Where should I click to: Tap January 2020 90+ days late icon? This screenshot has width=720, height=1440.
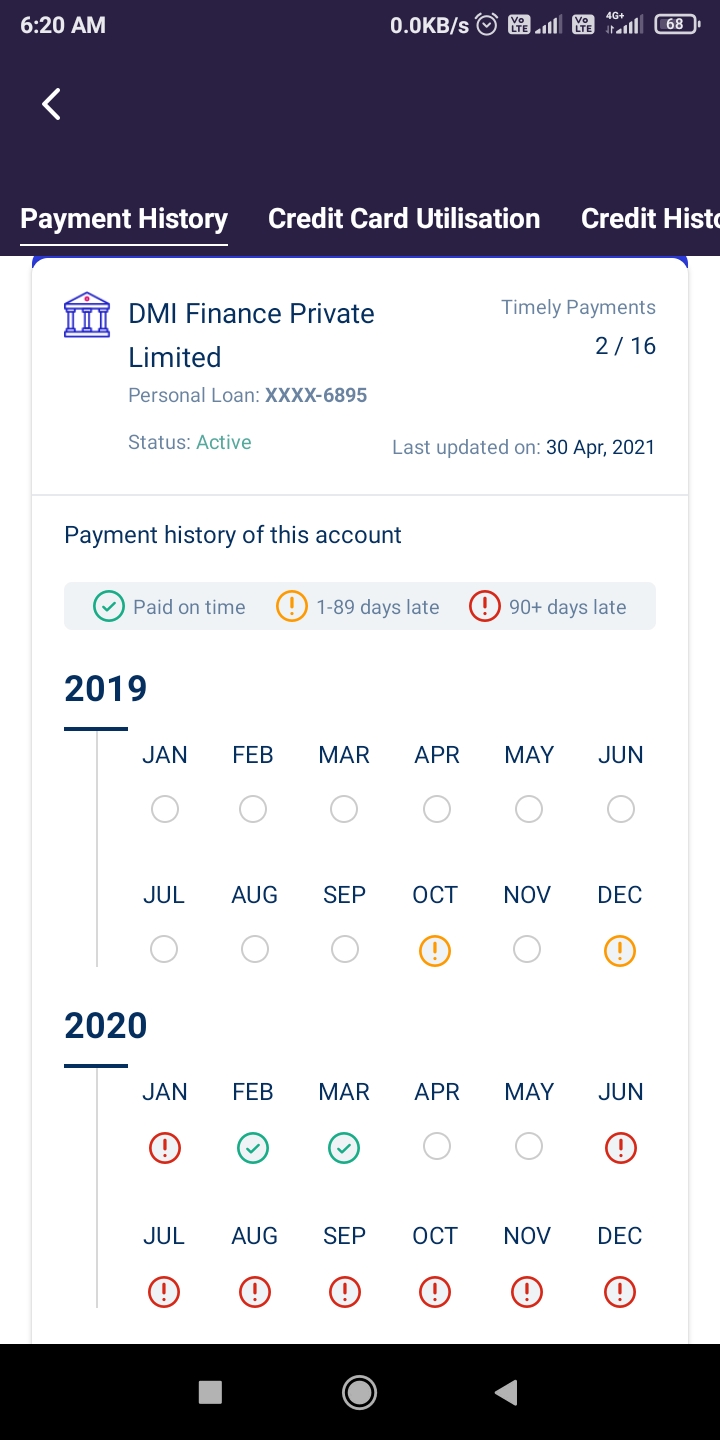click(x=165, y=1149)
